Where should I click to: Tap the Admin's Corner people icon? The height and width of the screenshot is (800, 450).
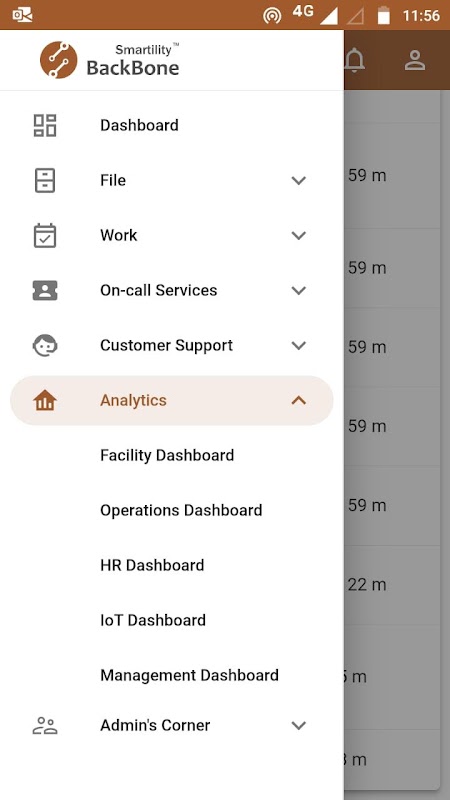tap(45, 726)
